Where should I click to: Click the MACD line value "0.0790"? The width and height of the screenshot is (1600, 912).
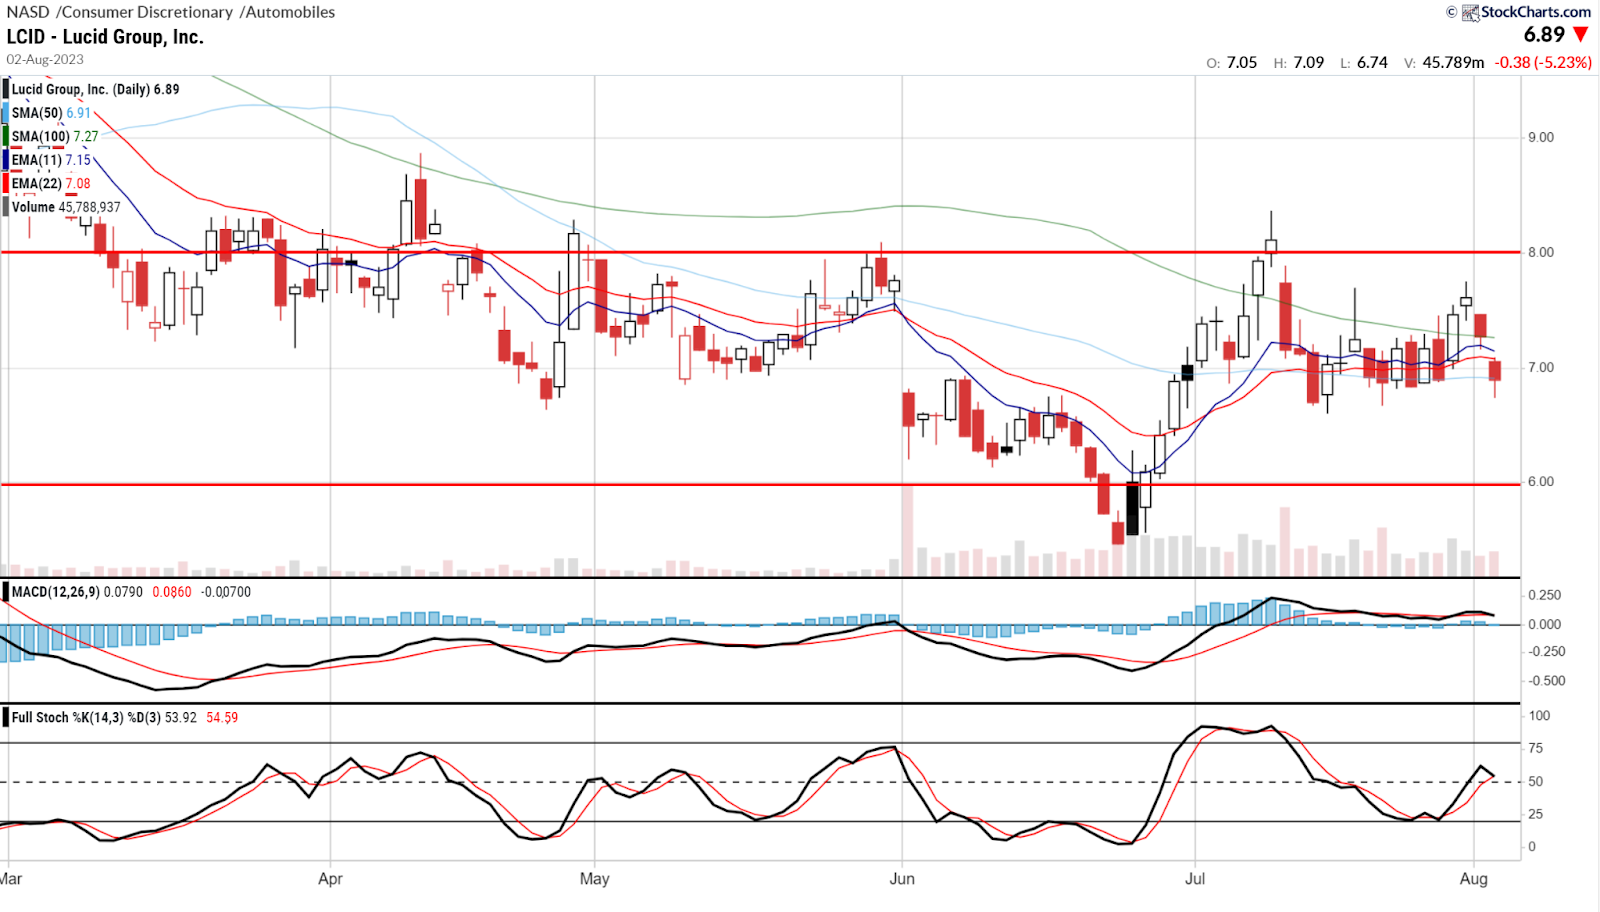(x=123, y=592)
